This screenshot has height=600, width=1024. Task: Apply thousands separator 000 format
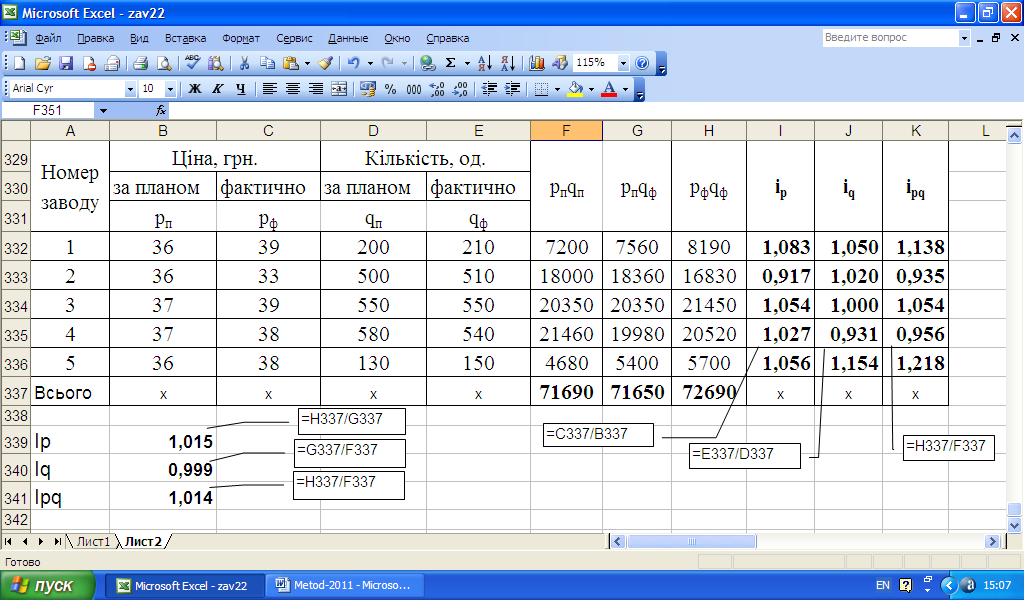coord(413,89)
